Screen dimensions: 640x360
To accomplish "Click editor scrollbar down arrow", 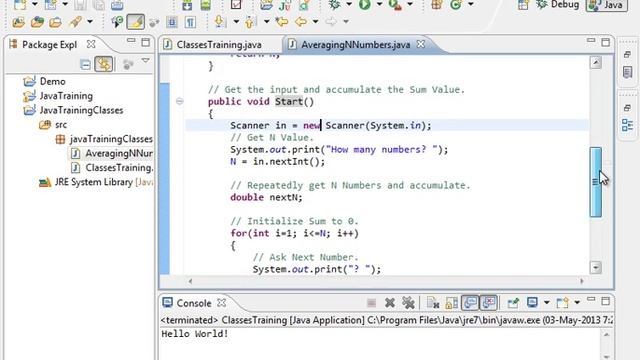I will 596,268.
